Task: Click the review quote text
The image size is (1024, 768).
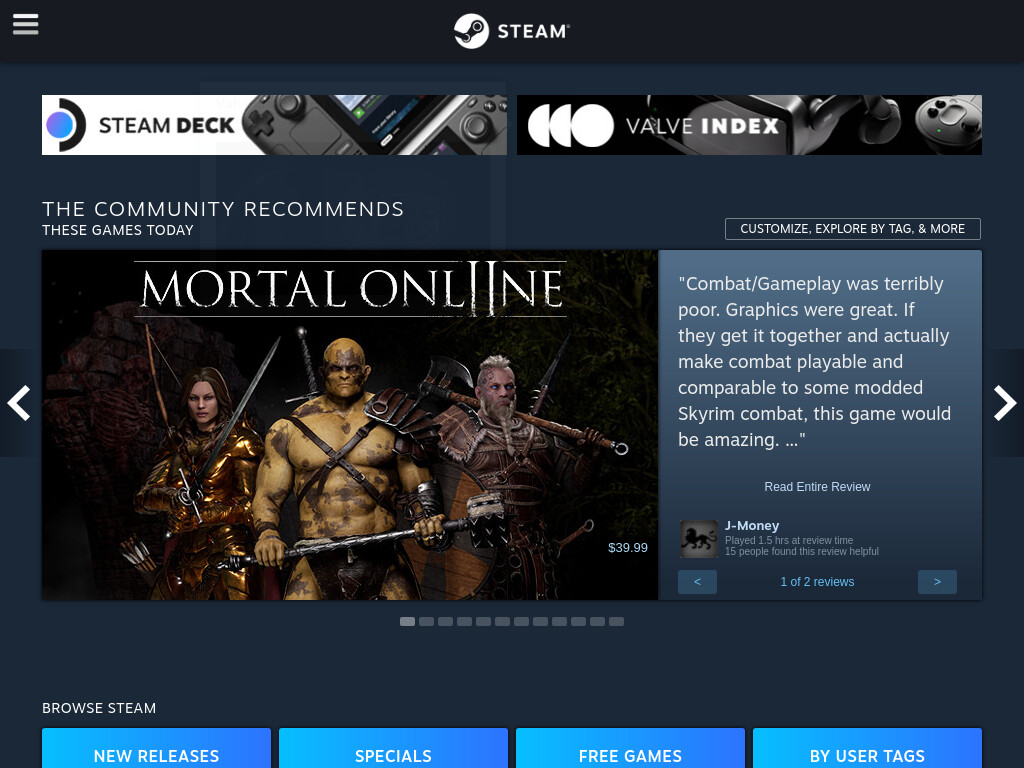Action: [814, 362]
